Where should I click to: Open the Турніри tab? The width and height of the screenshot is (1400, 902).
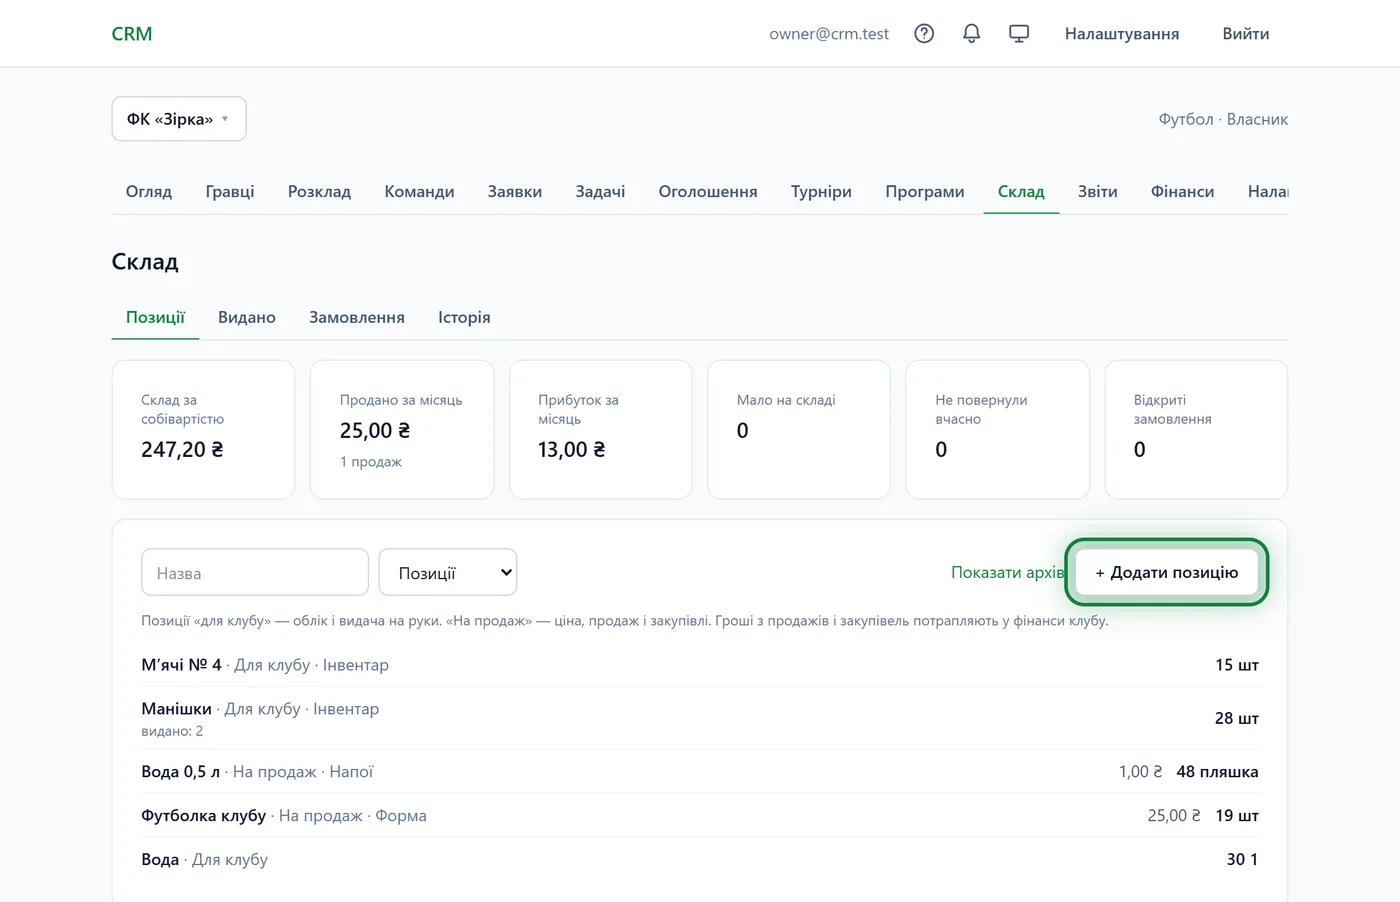point(821,191)
